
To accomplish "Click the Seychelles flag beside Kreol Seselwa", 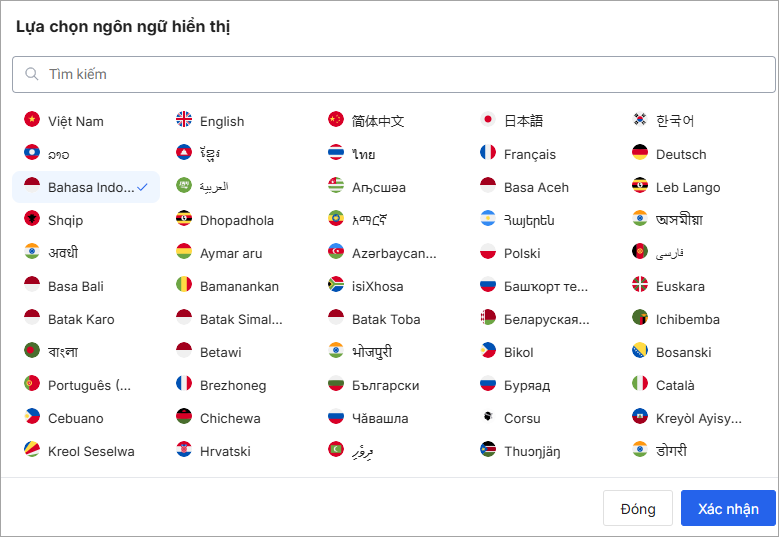I will [x=32, y=449].
